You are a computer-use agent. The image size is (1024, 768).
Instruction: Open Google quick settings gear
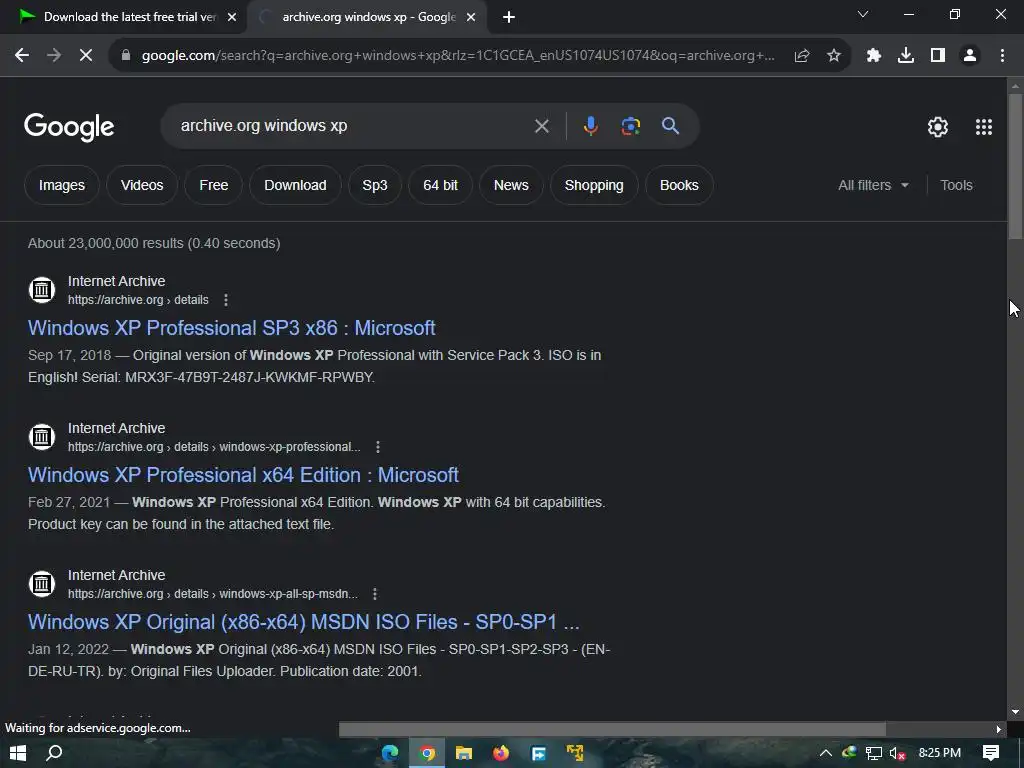pos(938,127)
